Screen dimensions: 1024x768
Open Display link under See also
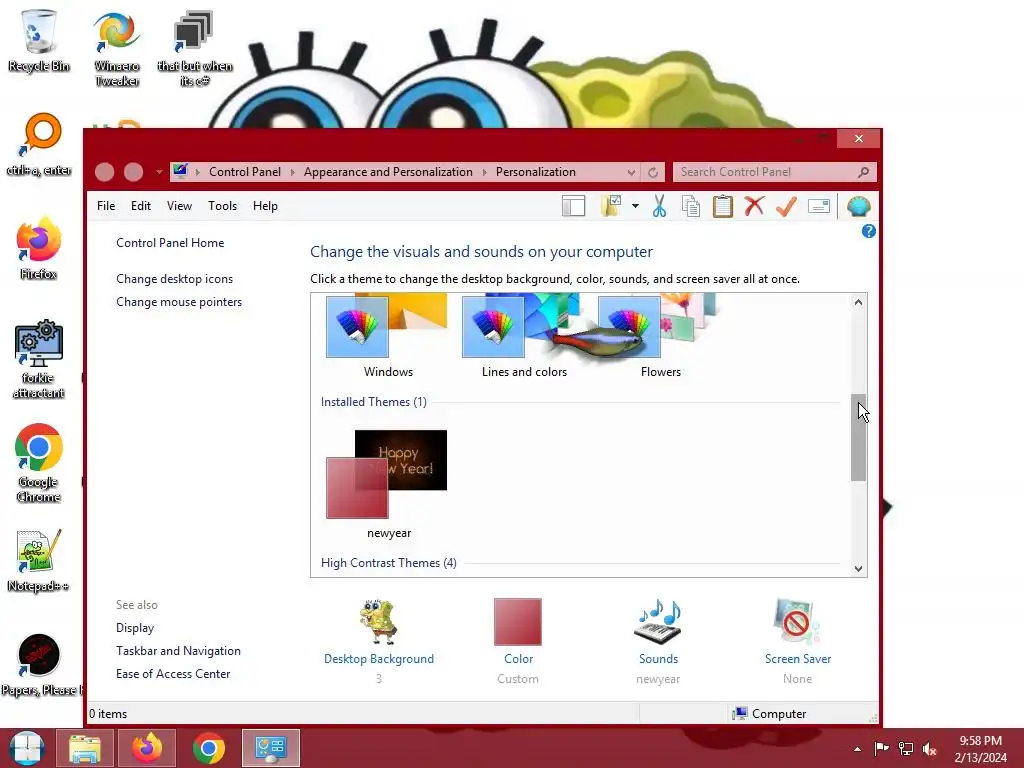(135, 628)
